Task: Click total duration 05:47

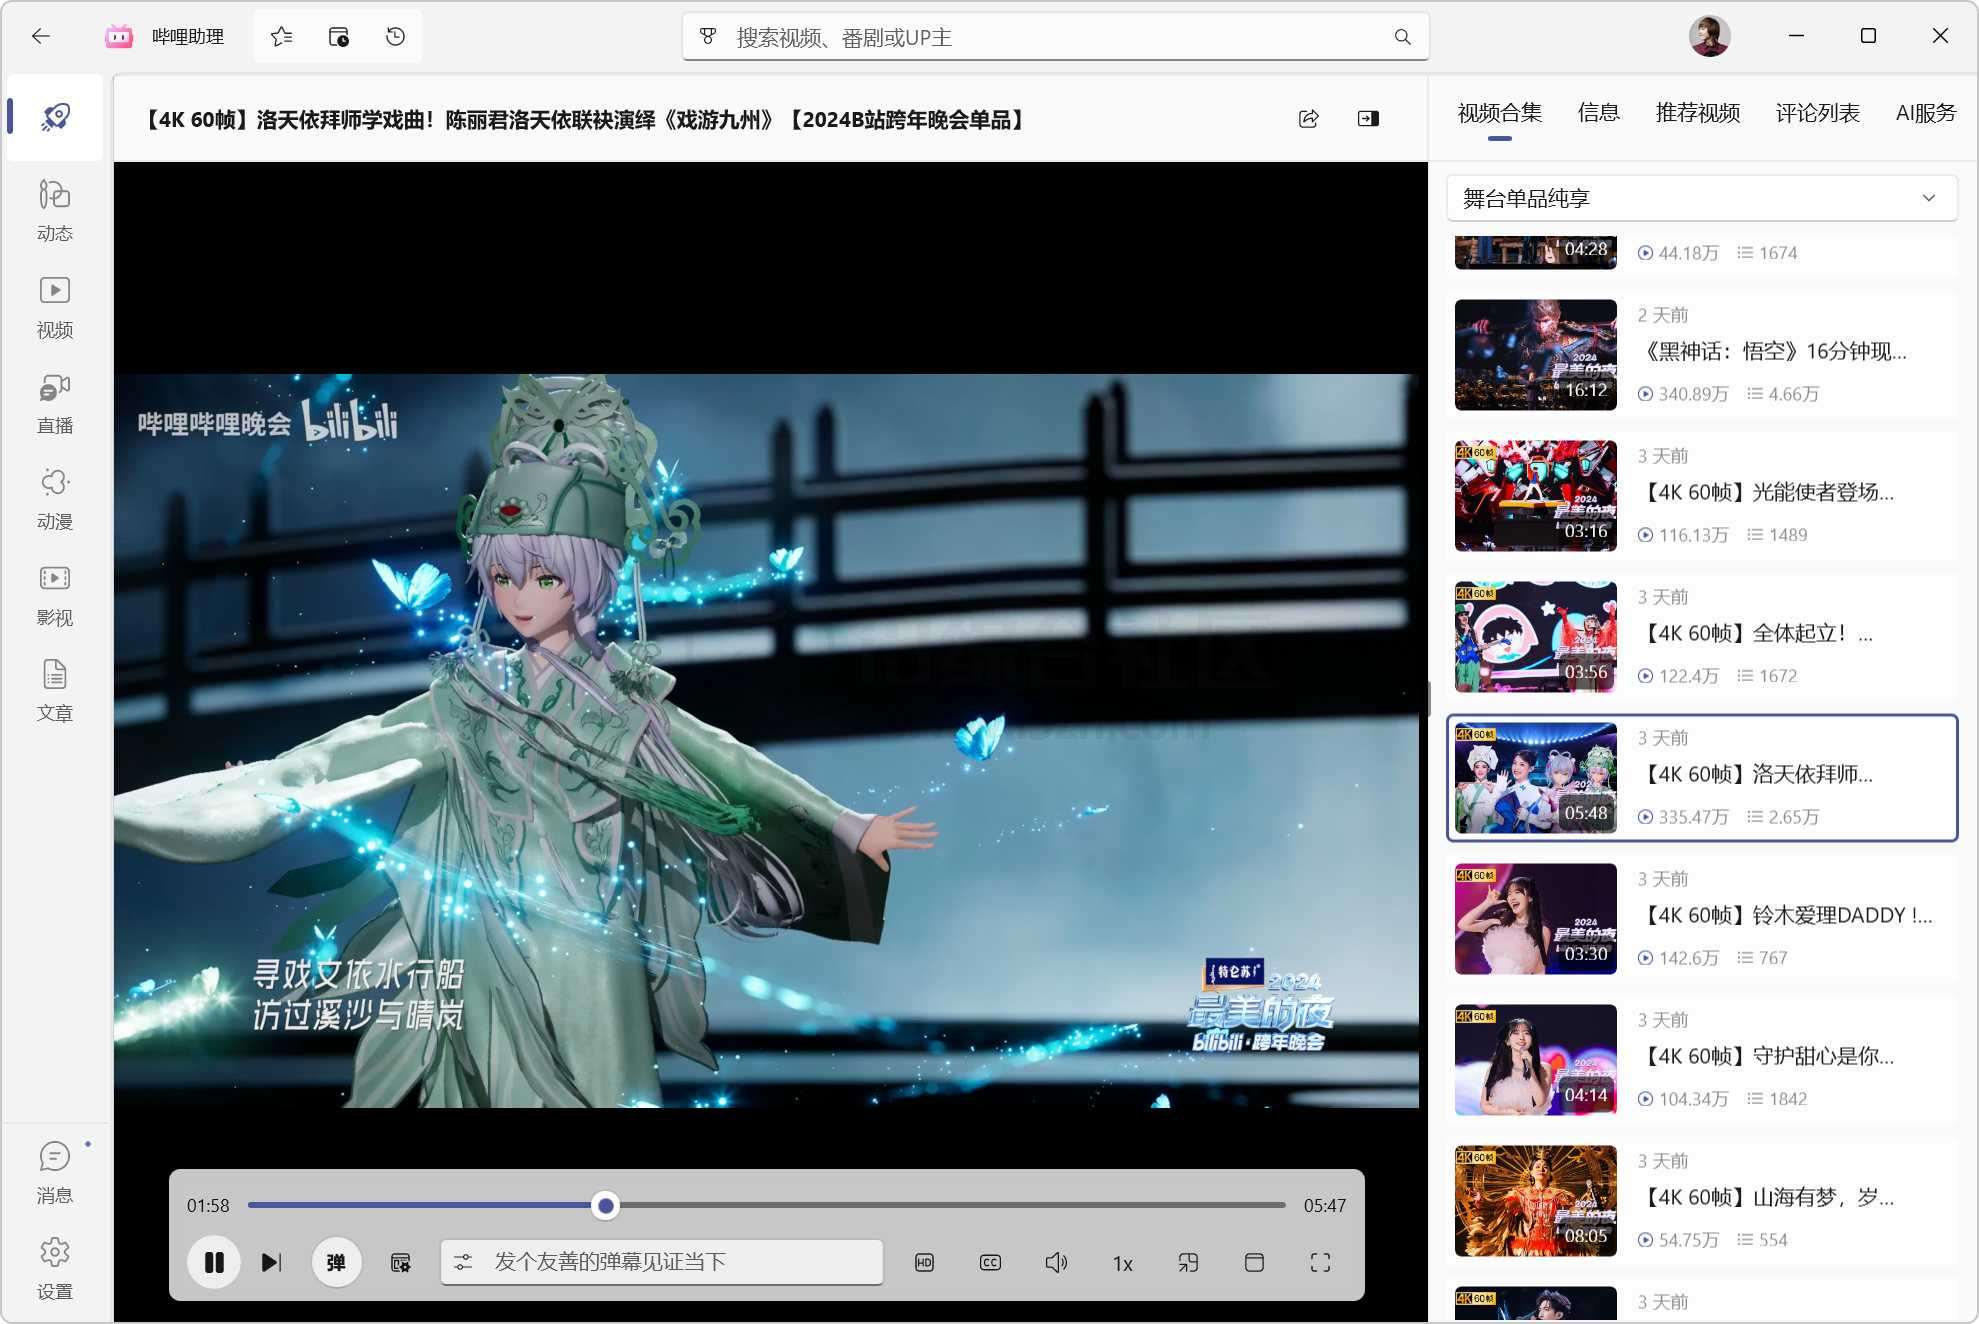Action: 1325,1206
